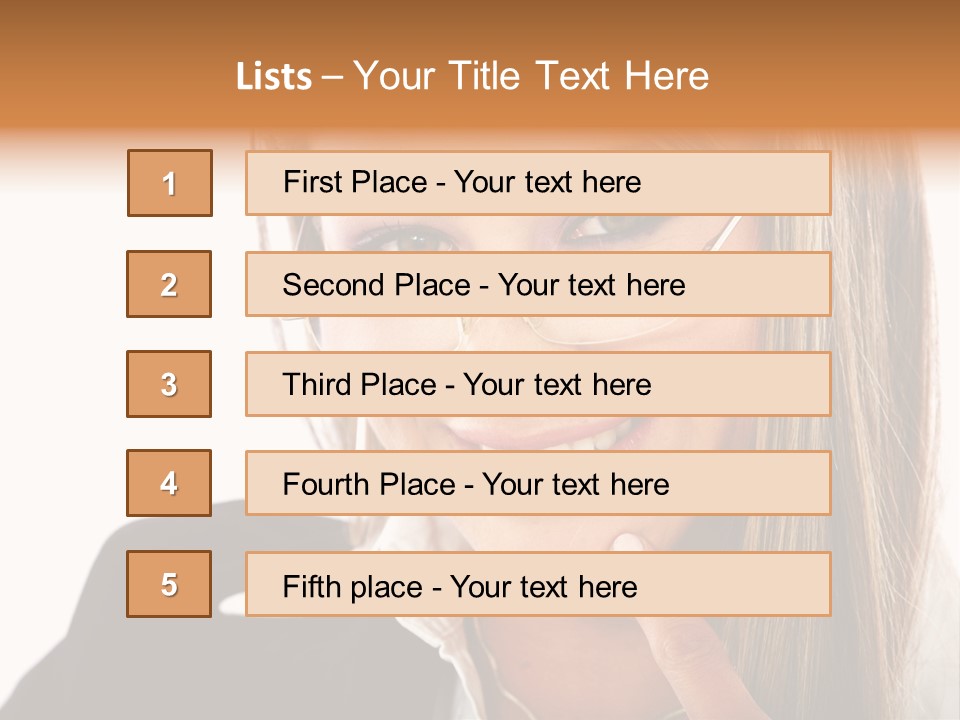960x720 pixels.
Task: Click the words First Place
Action: point(354,182)
